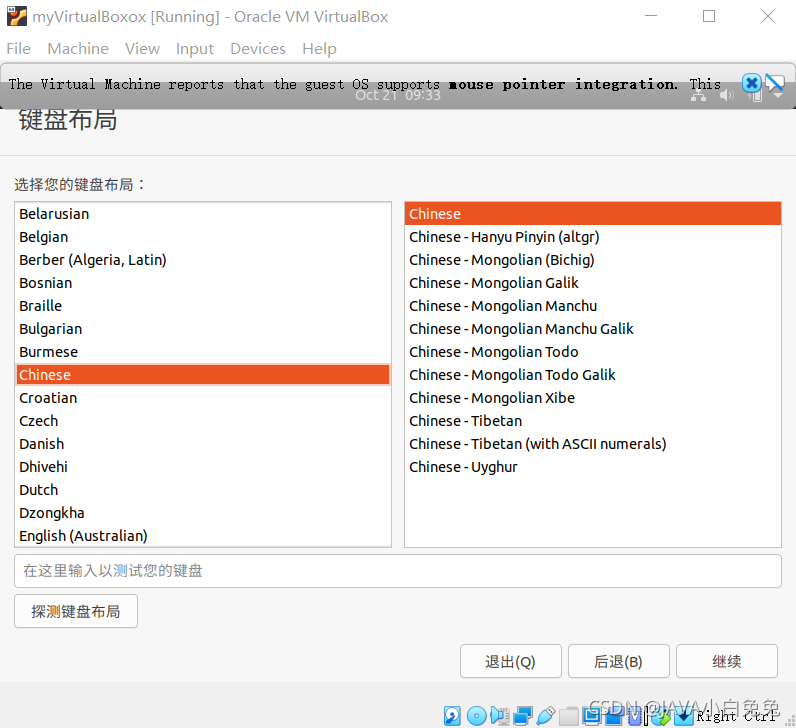Click the mouse integration arrow icon near Right Ctrl
The height and width of the screenshot is (728, 796).
[684, 716]
